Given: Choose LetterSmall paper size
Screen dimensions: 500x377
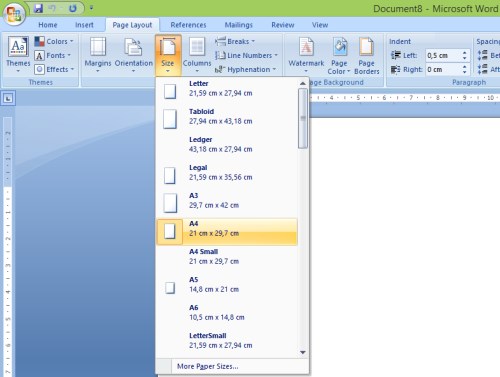Looking at the screenshot, I should 227,343.
